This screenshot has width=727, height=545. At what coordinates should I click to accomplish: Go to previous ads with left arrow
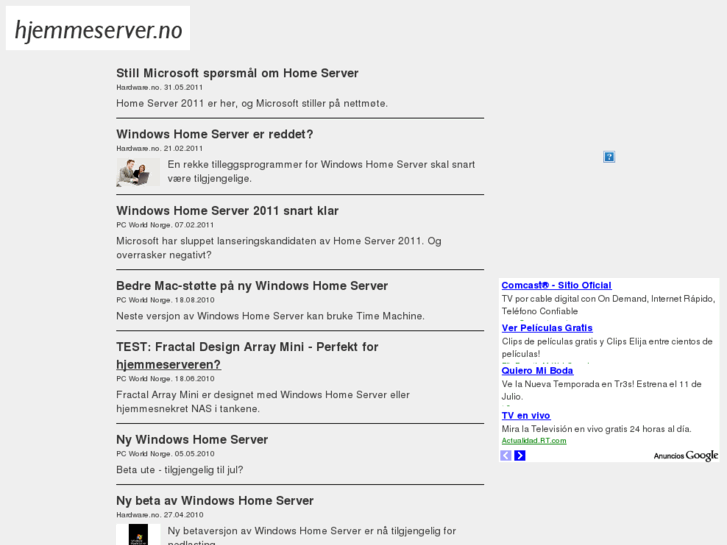click(x=506, y=455)
